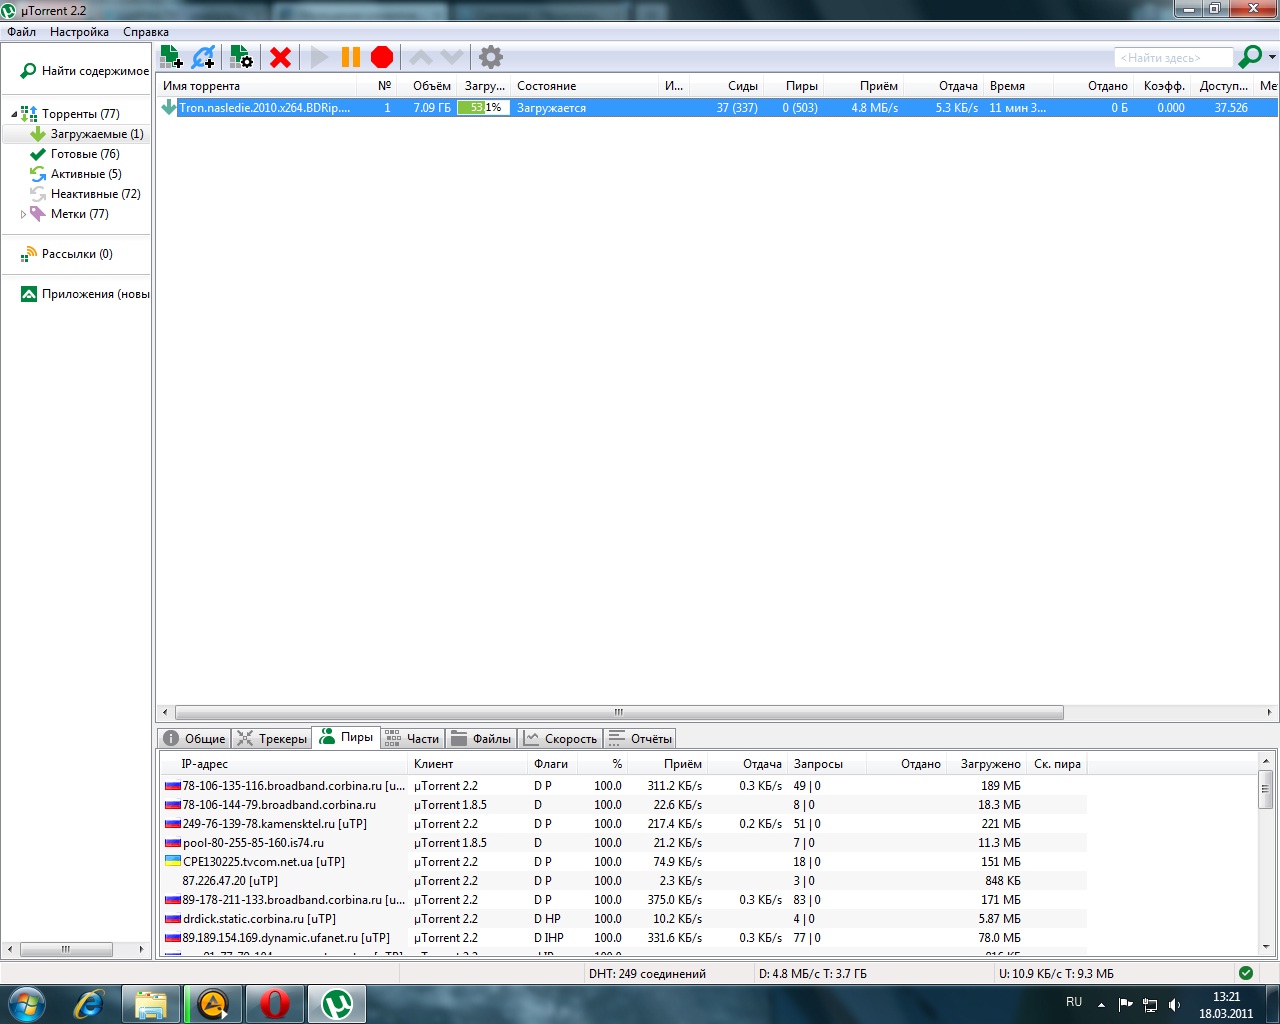Select peer CPE130225.tvcom.net.ua
Screen dimensions: 1280x1024
623,862
